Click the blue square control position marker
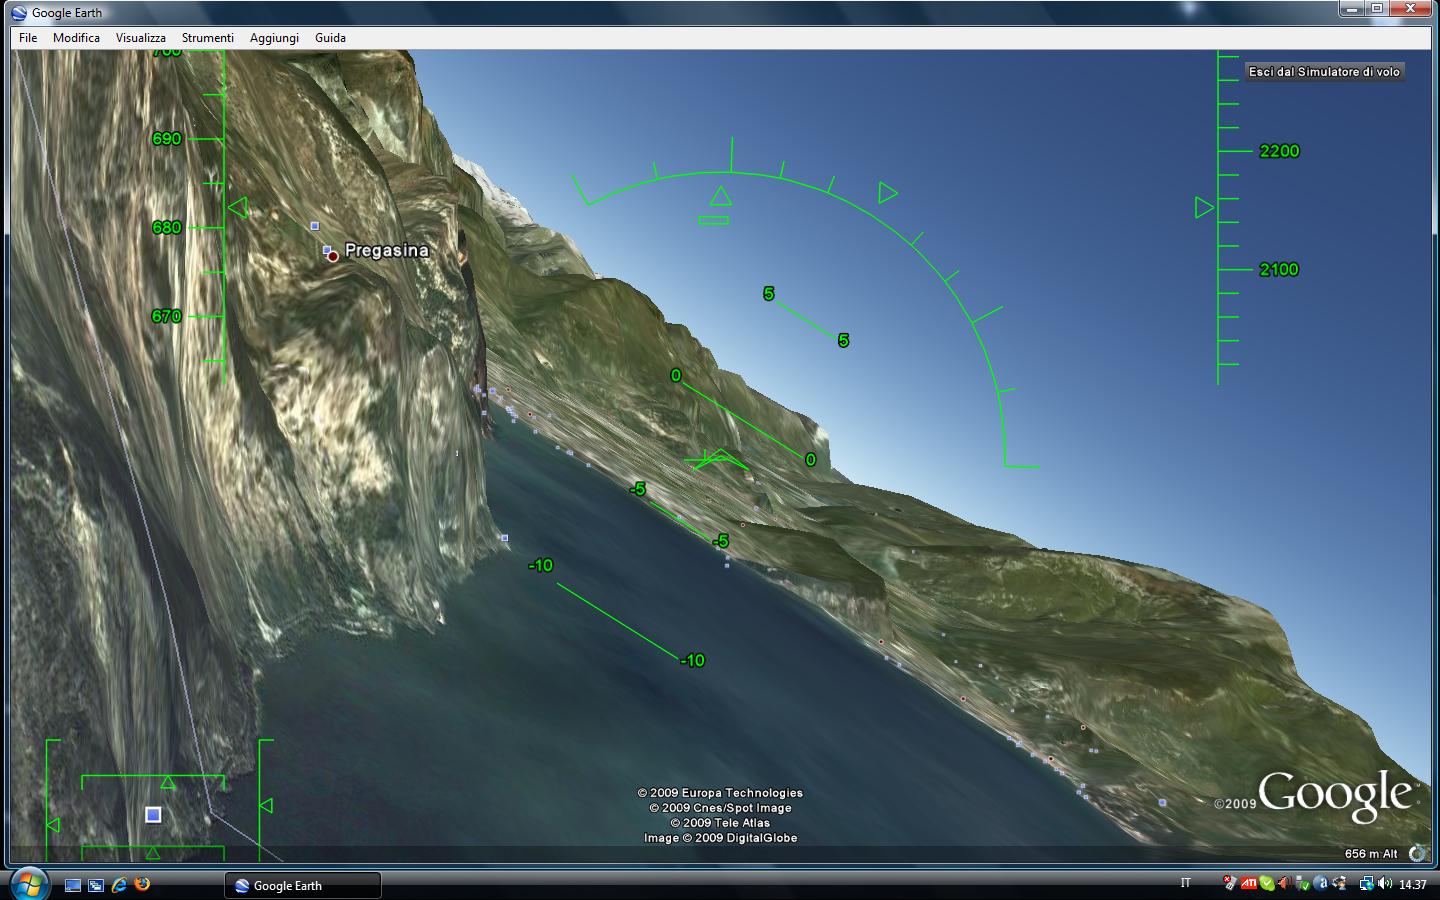The image size is (1440, 900). coord(153,815)
